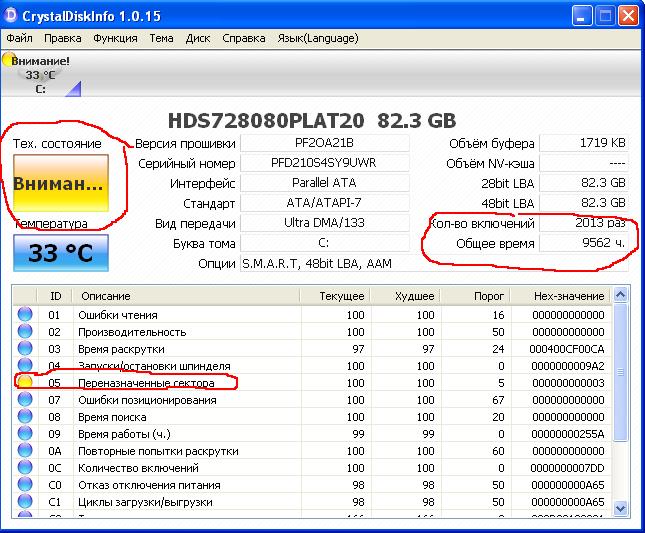Click the Текущее column header

click(336, 296)
